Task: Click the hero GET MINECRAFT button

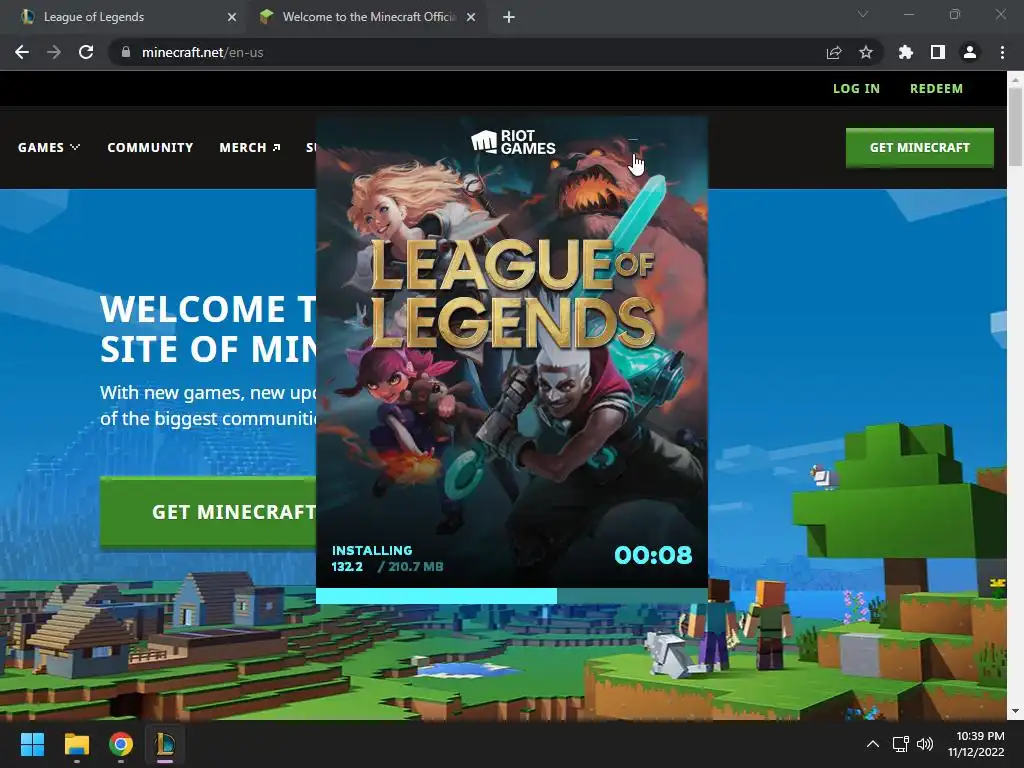Action: [208, 511]
